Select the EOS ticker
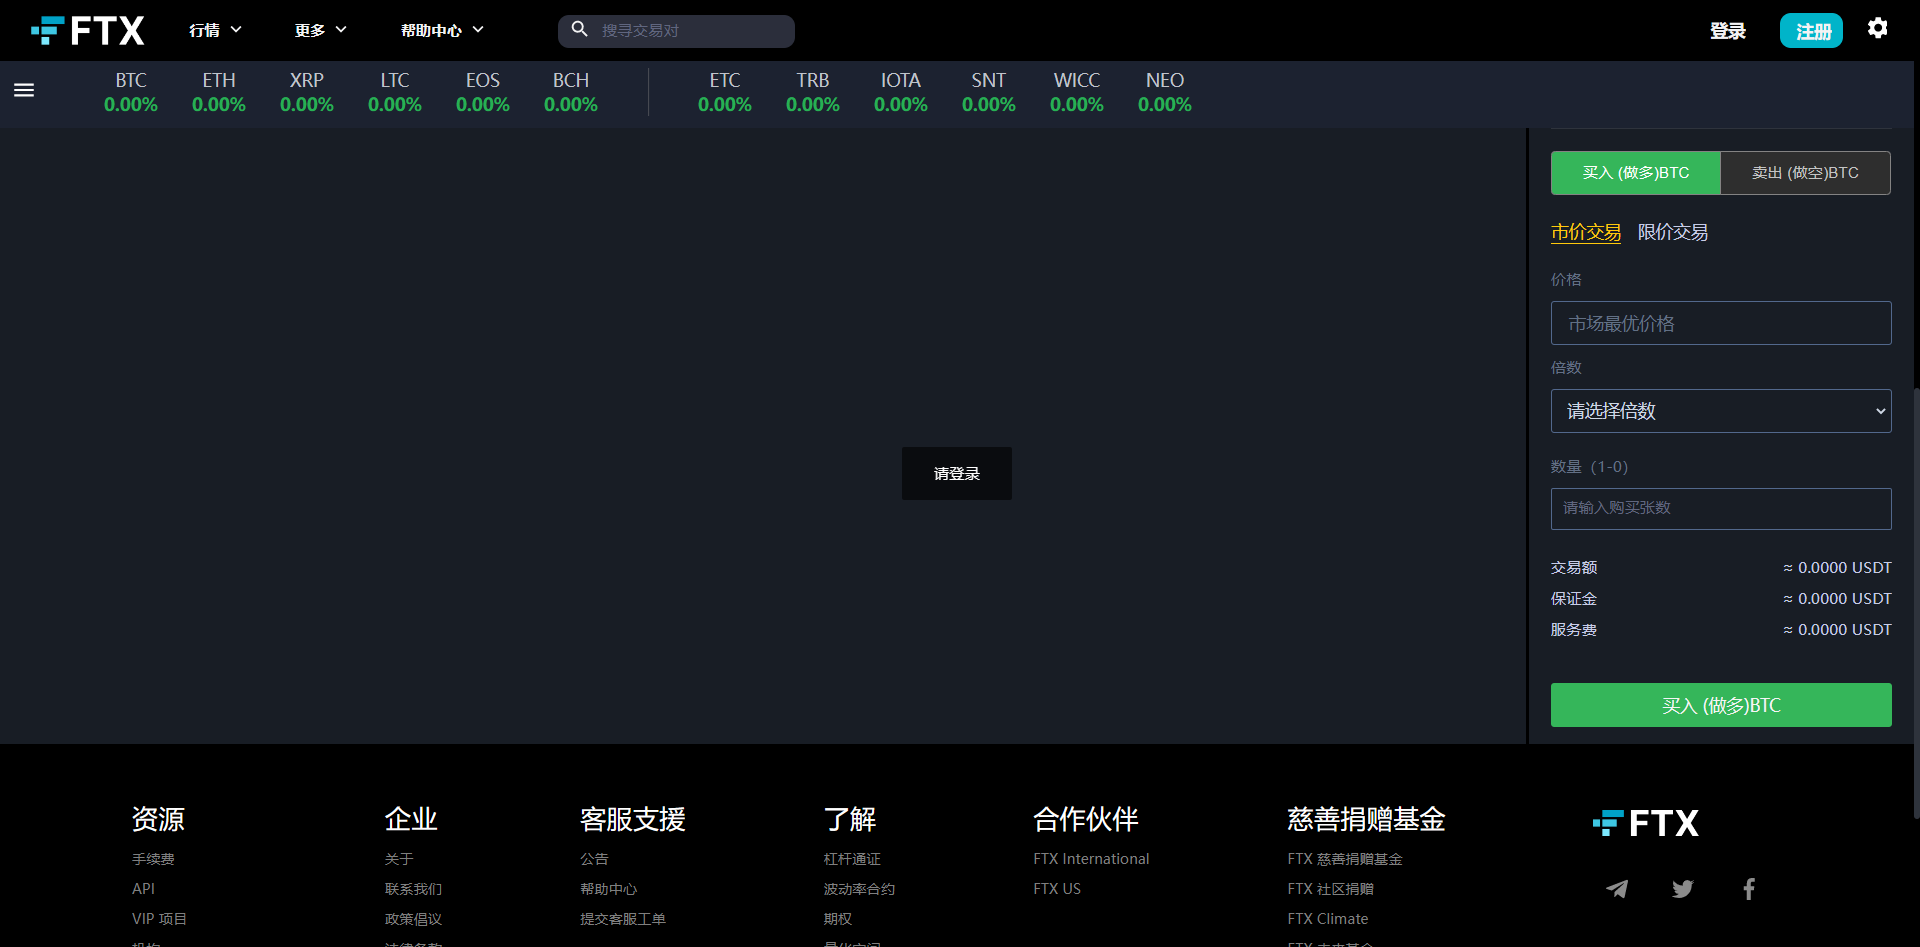 click(483, 92)
